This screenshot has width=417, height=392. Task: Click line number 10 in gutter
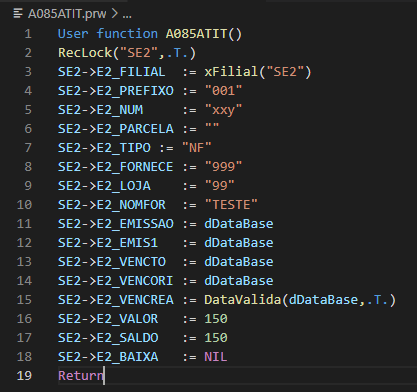coord(24,205)
